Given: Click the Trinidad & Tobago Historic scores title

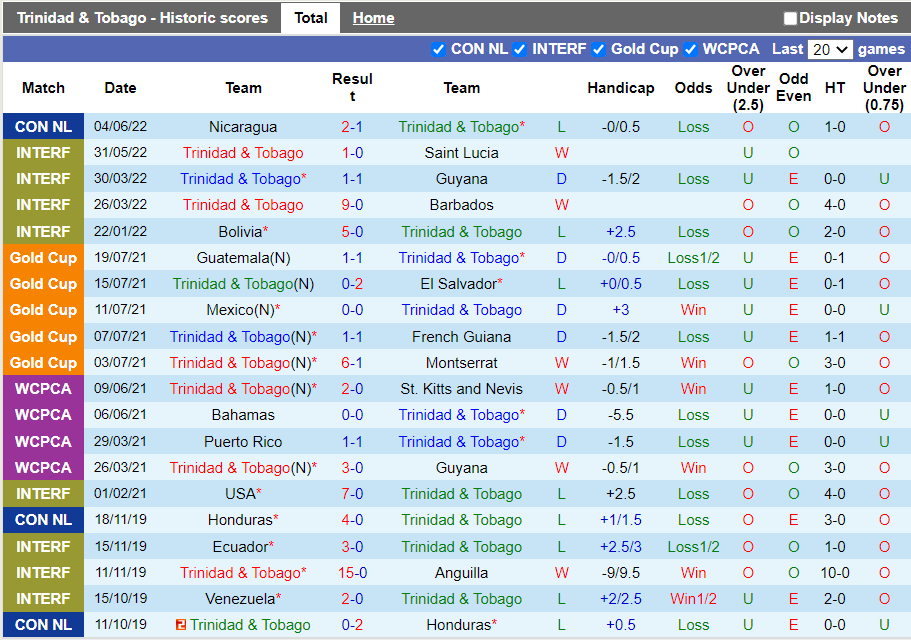Looking at the screenshot, I should 142,18.
